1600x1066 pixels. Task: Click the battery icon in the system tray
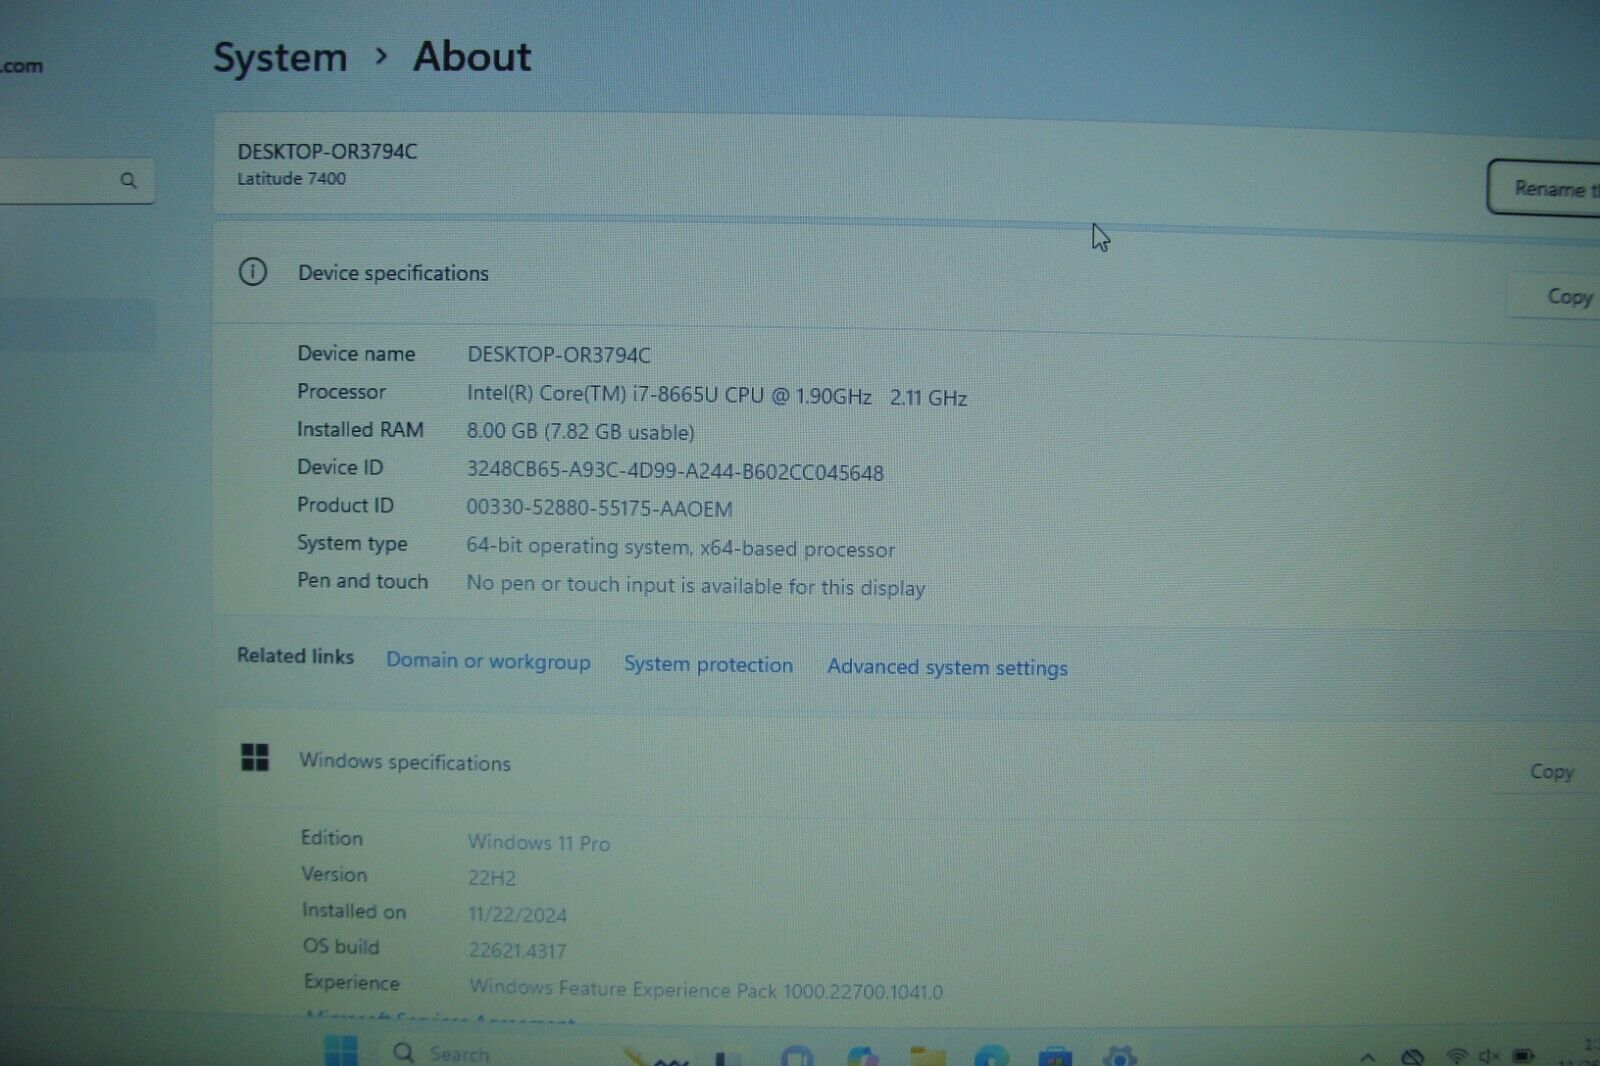tap(1523, 1055)
